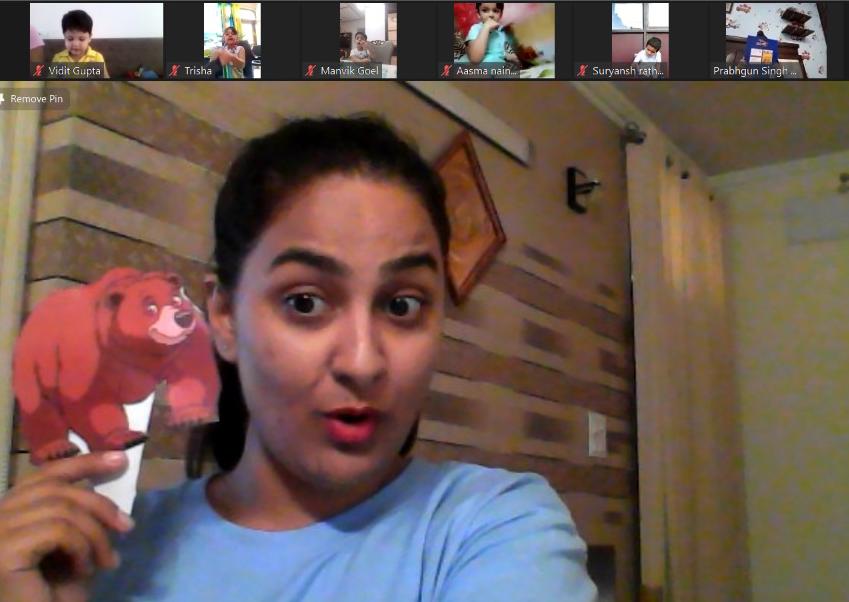
Task: Click muted microphone icon beside Aasma
Action: point(447,71)
